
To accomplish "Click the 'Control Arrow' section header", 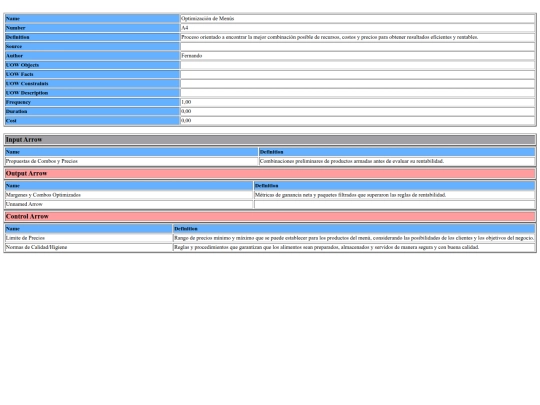I will coord(270,217).
